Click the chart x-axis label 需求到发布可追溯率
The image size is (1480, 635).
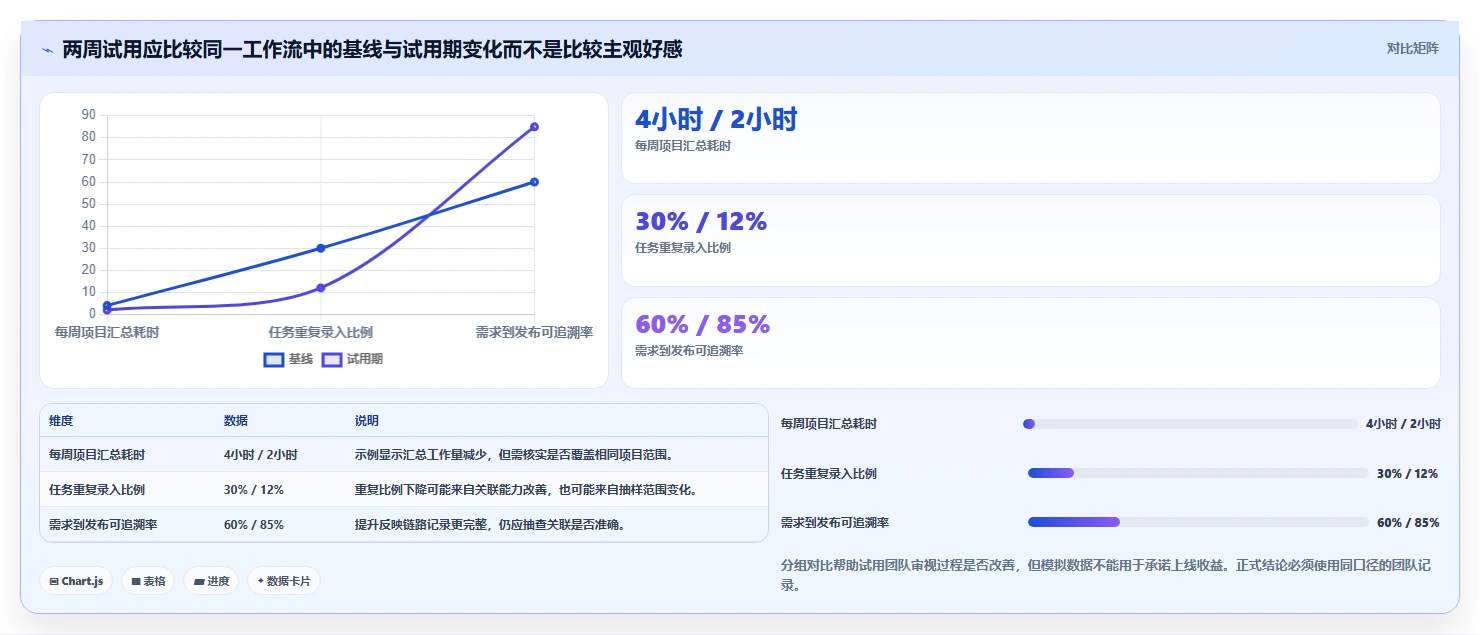pyautogui.click(x=534, y=332)
